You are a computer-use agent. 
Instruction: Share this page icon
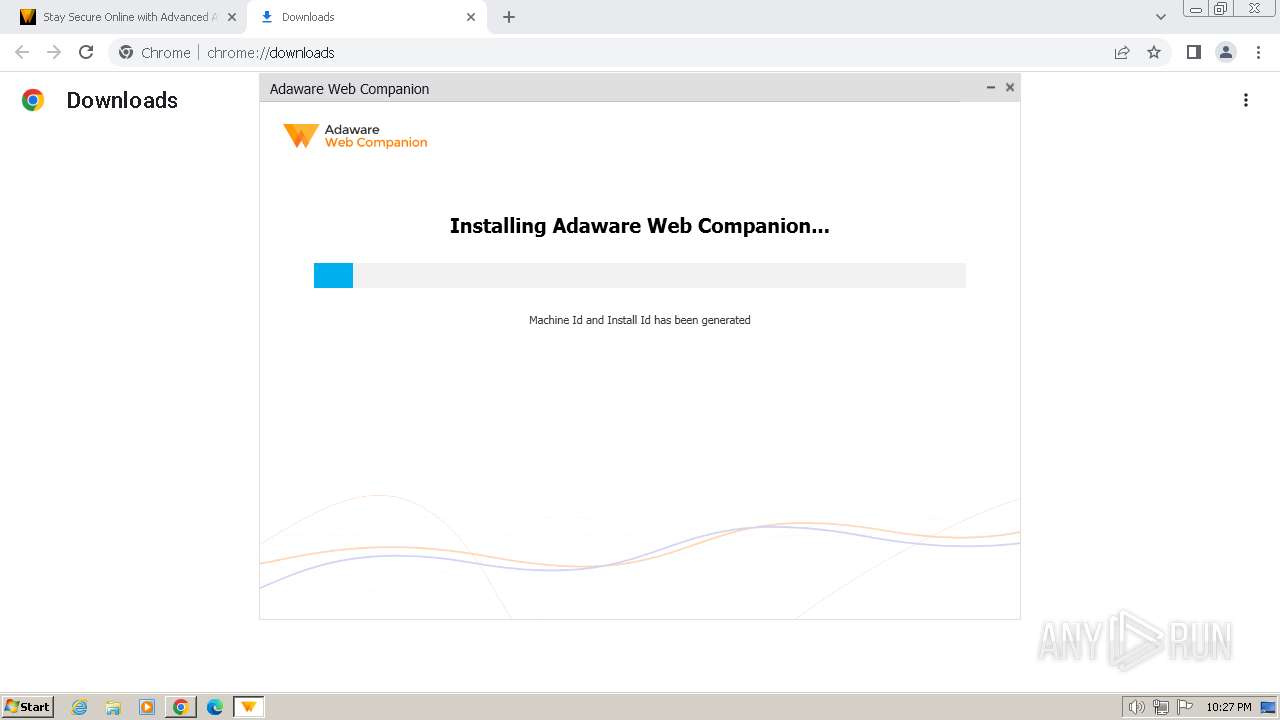(1122, 52)
